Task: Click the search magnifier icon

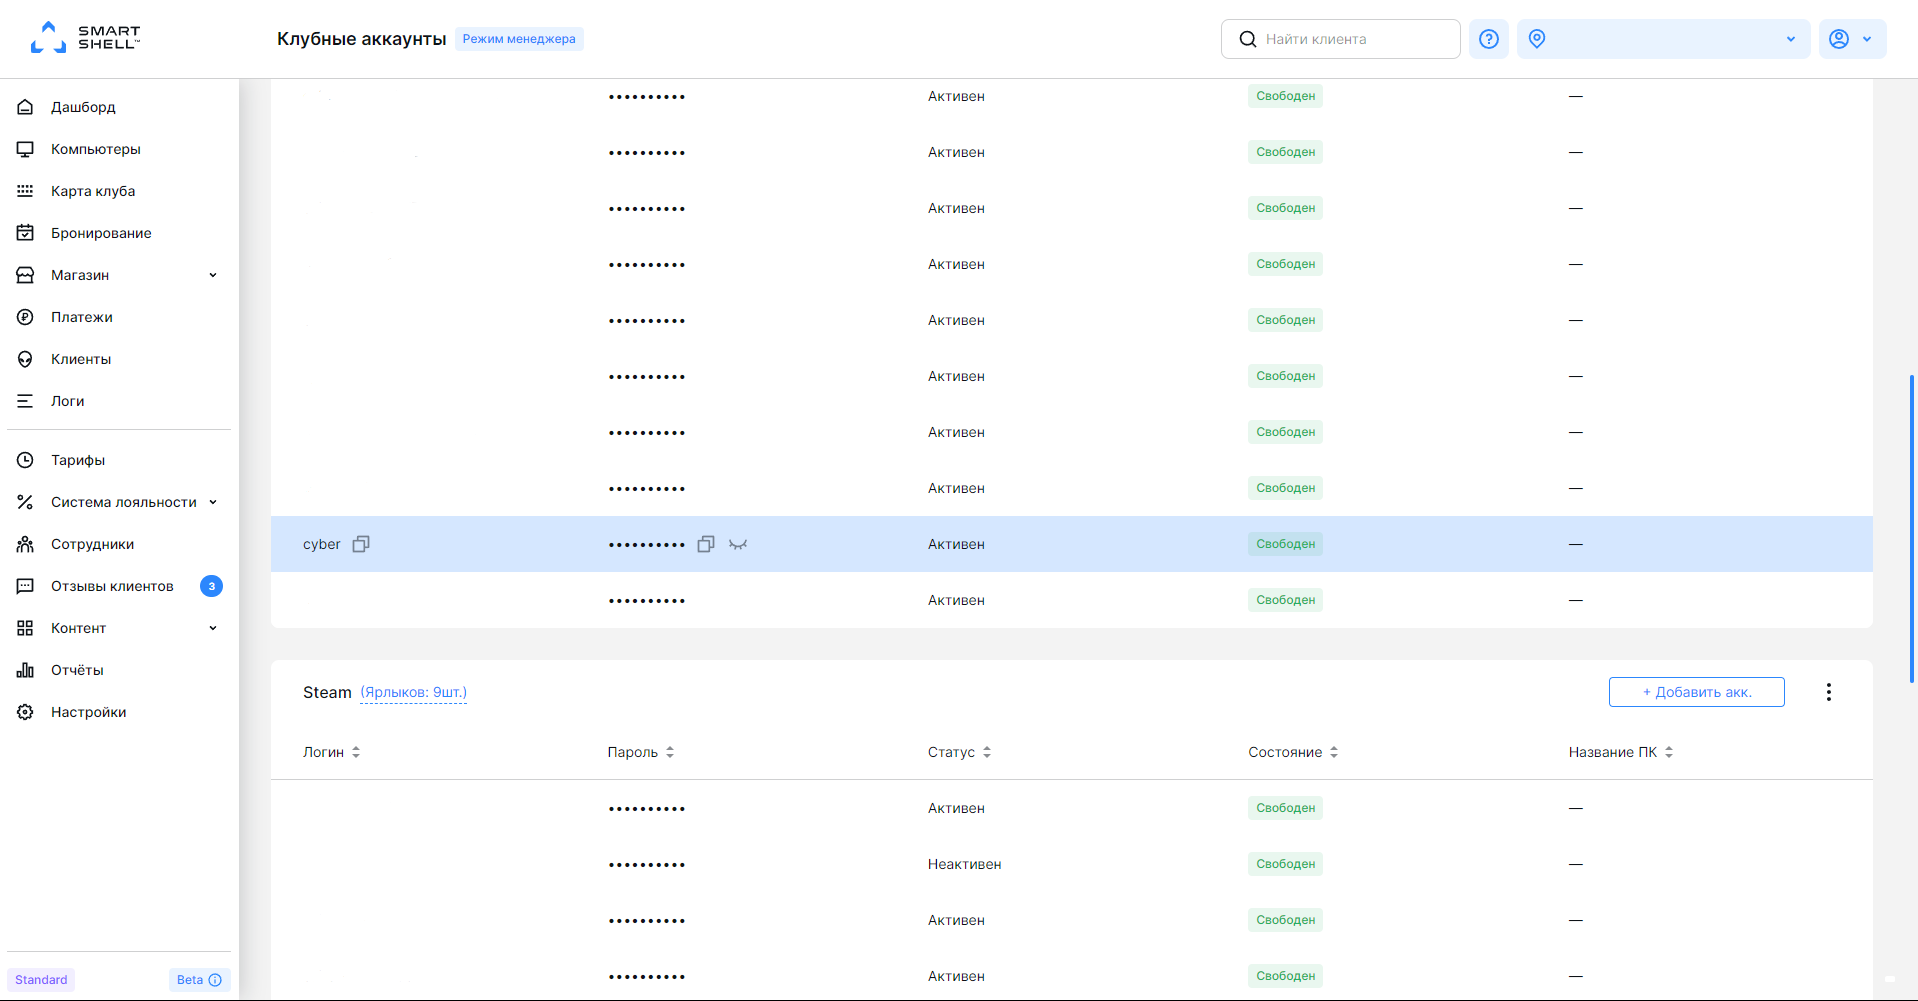Action: (1247, 39)
